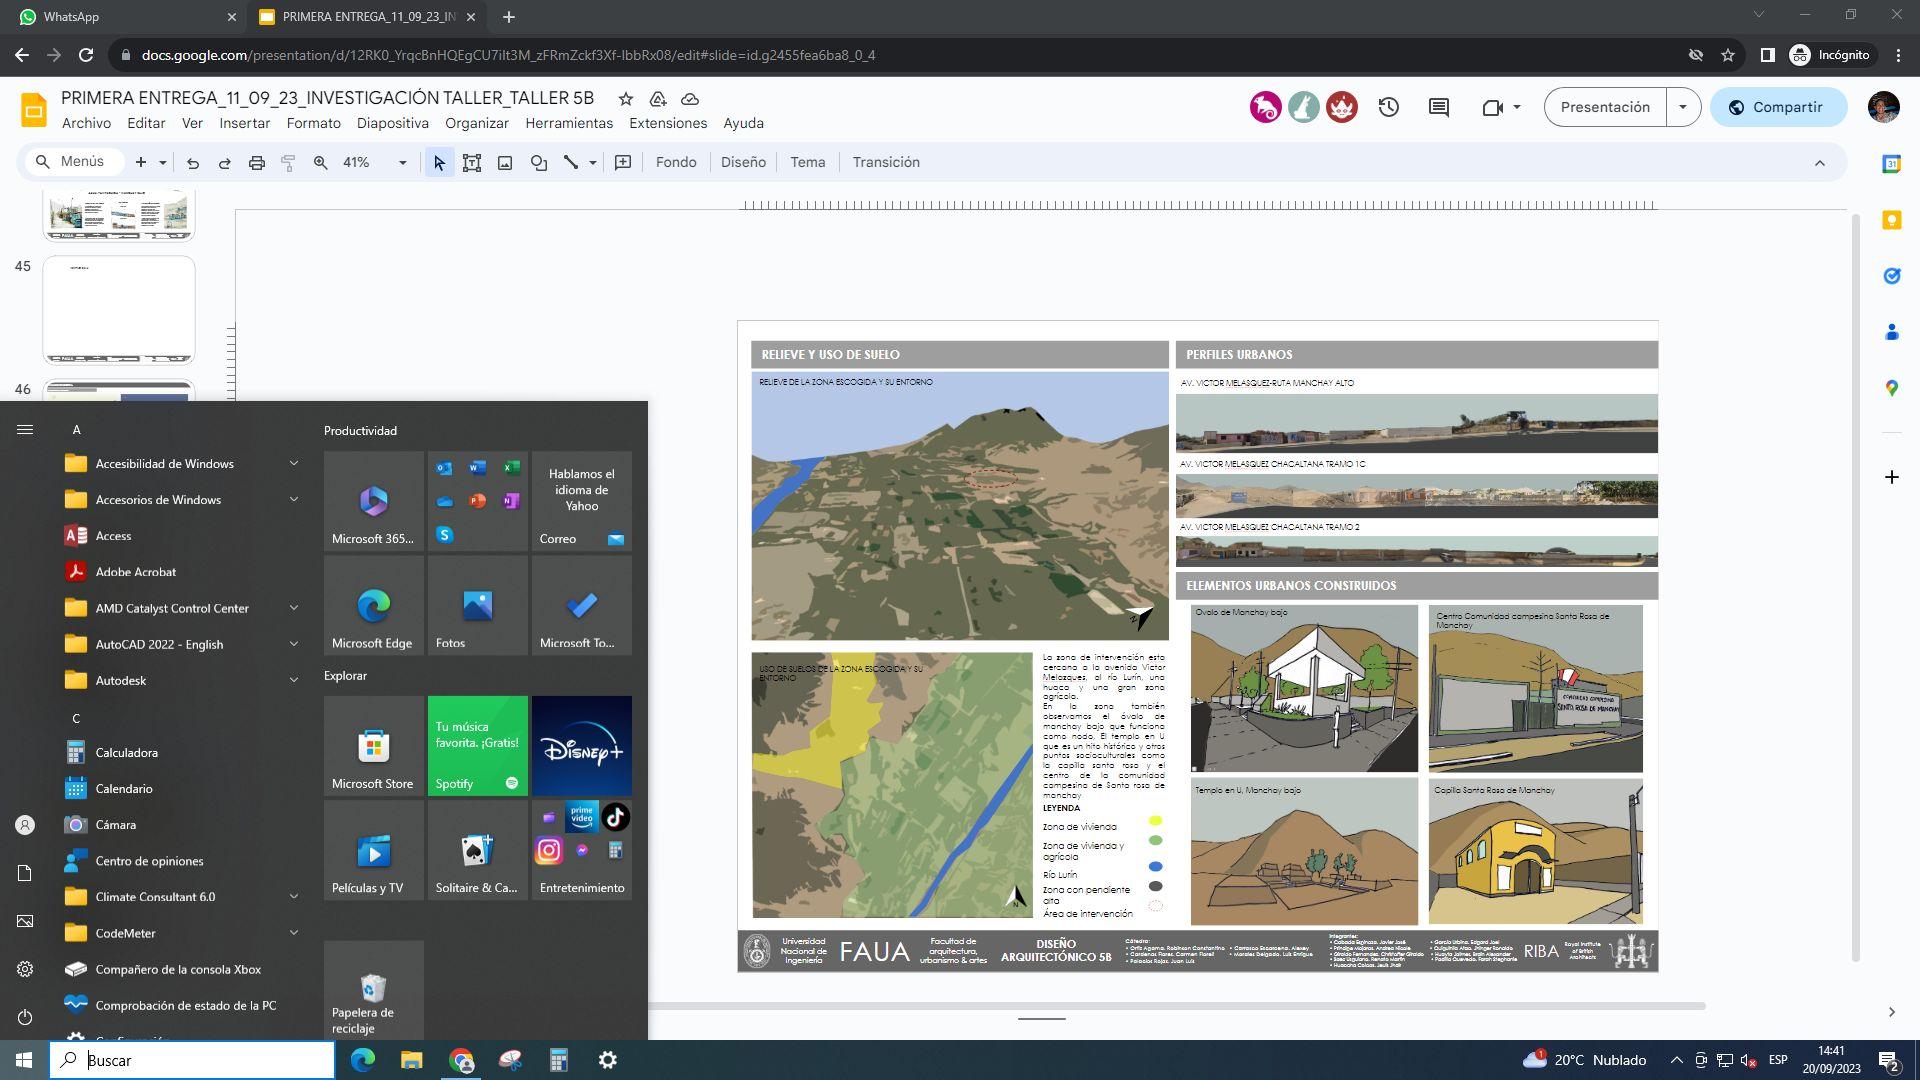Click the Fondo button

click(x=675, y=162)
